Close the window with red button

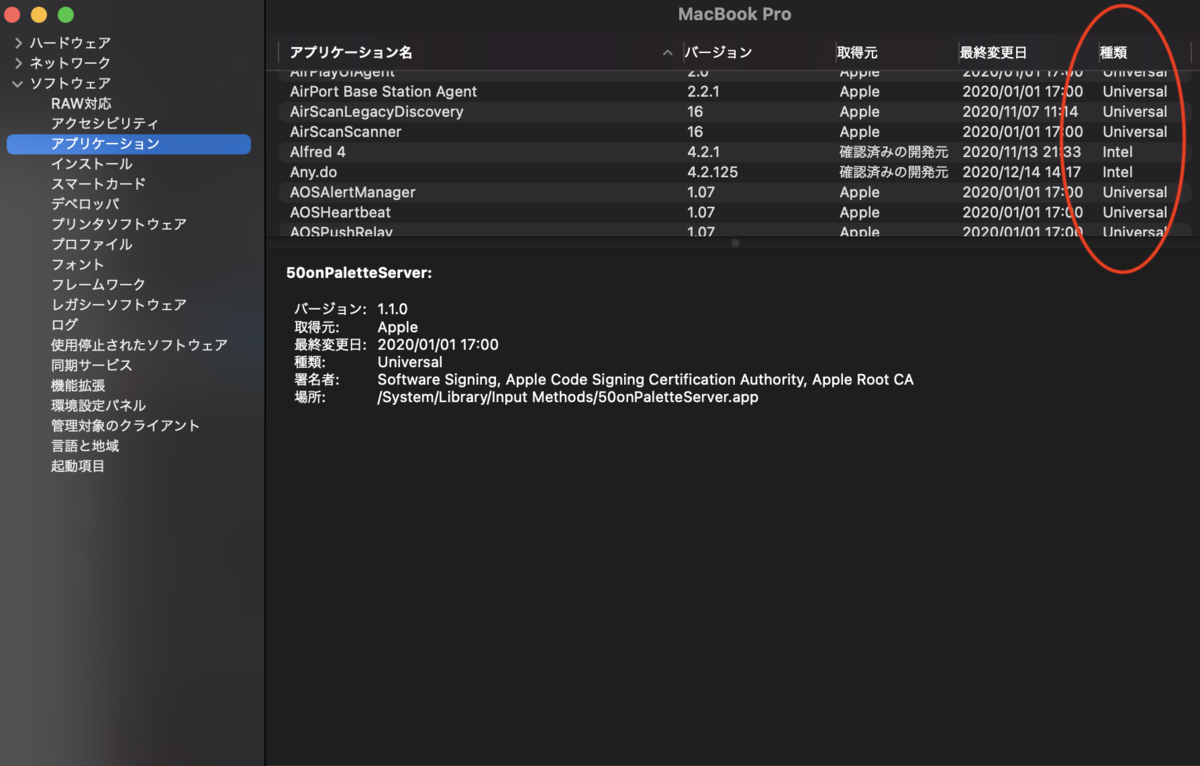tap(12, 15)
